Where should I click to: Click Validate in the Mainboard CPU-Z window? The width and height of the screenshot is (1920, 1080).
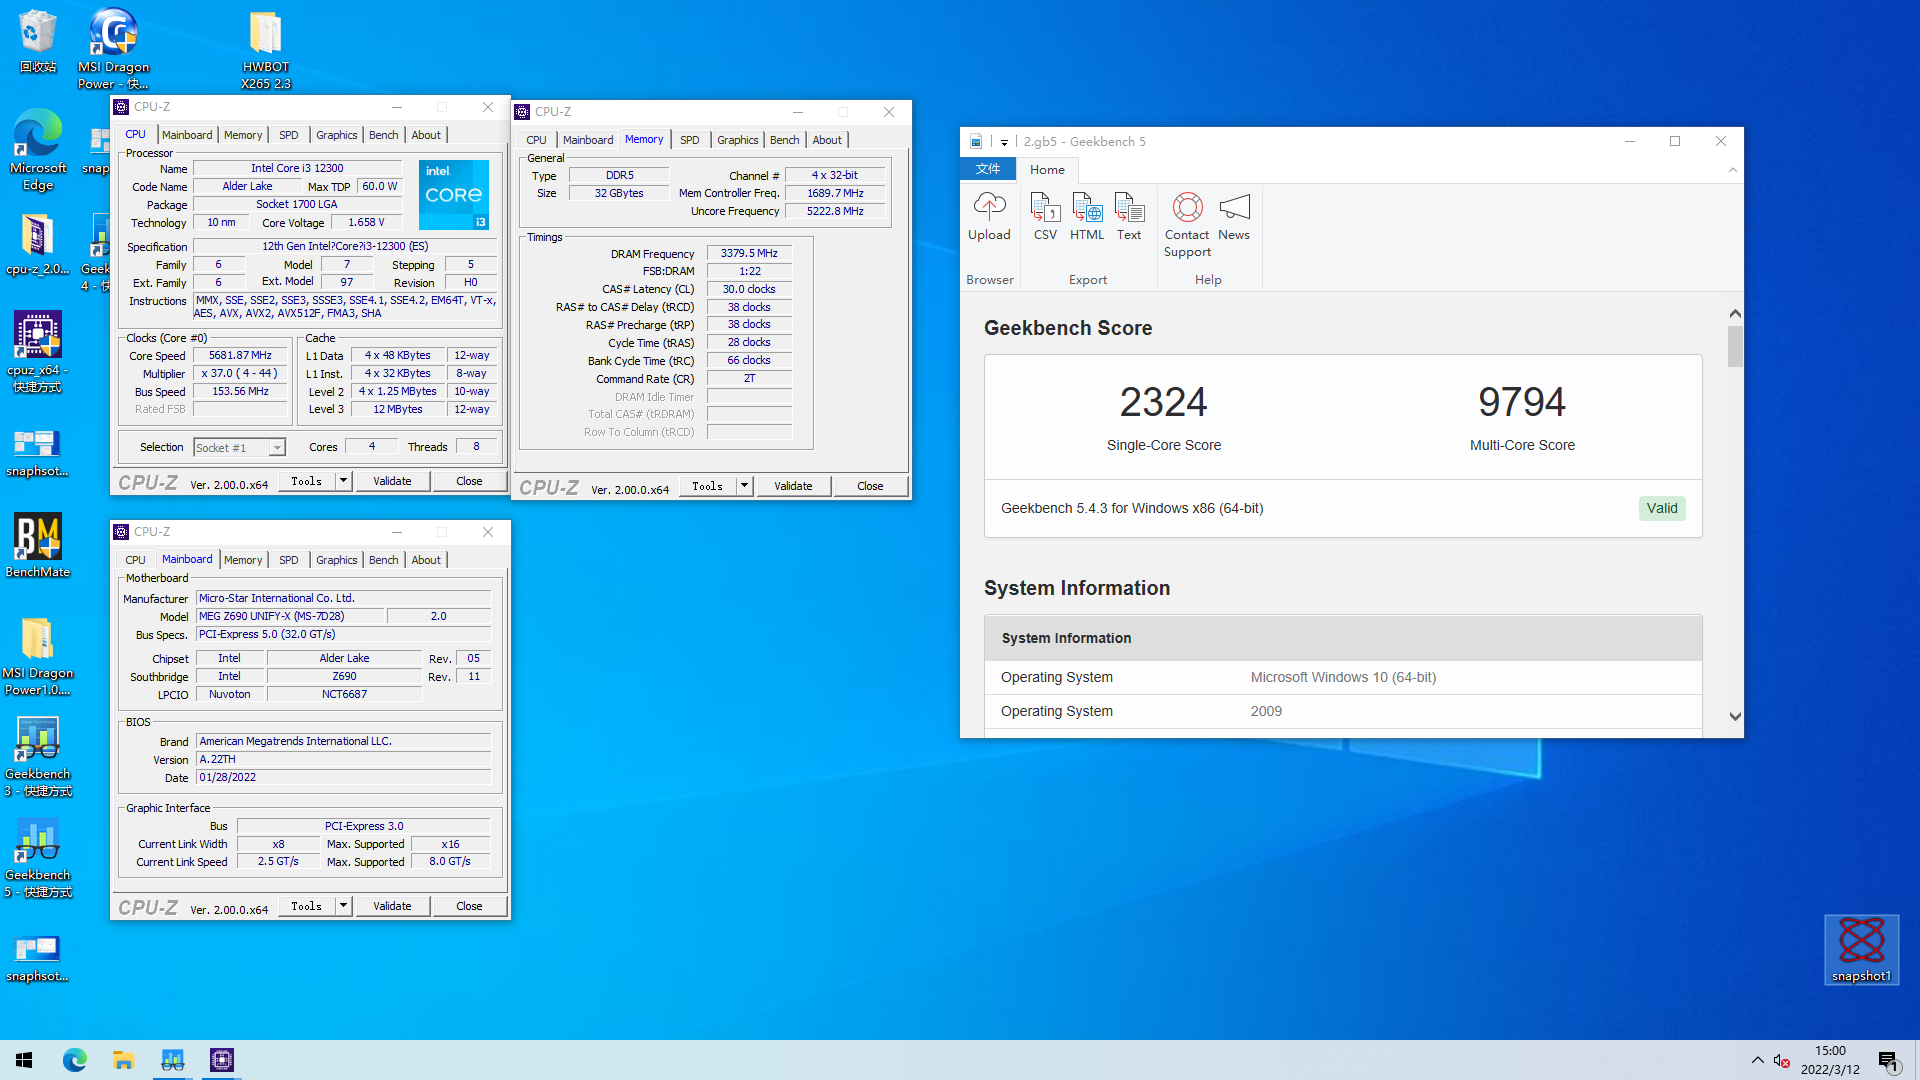(392, 906)
